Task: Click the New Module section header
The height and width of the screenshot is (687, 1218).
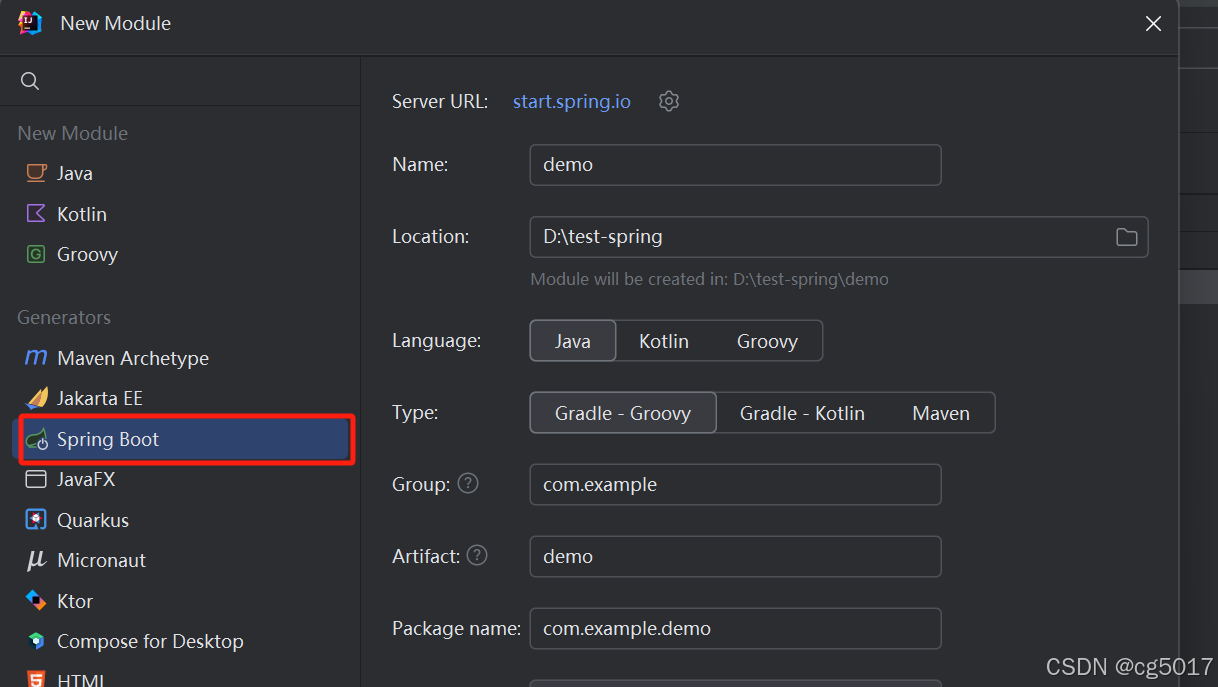Action: coord(73,133)
